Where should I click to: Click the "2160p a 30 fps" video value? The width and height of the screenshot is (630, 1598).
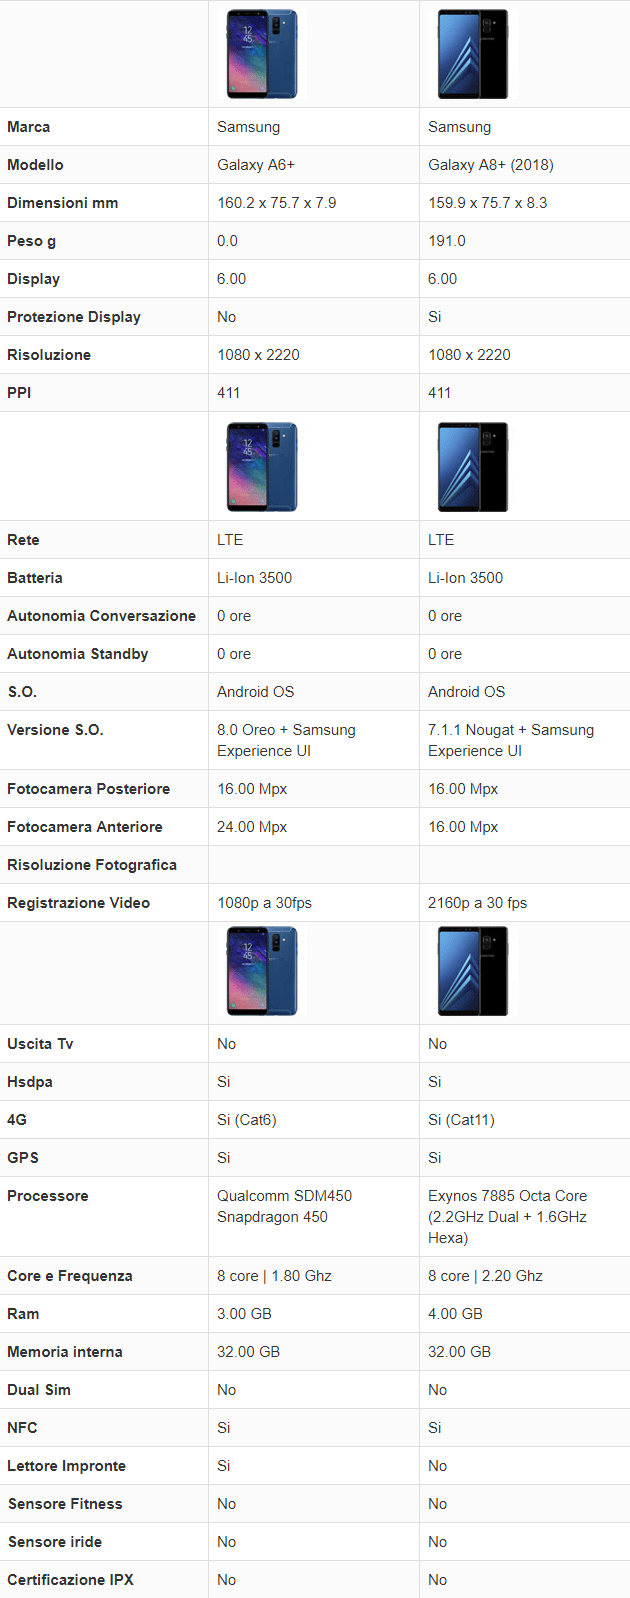pos(477,903)
